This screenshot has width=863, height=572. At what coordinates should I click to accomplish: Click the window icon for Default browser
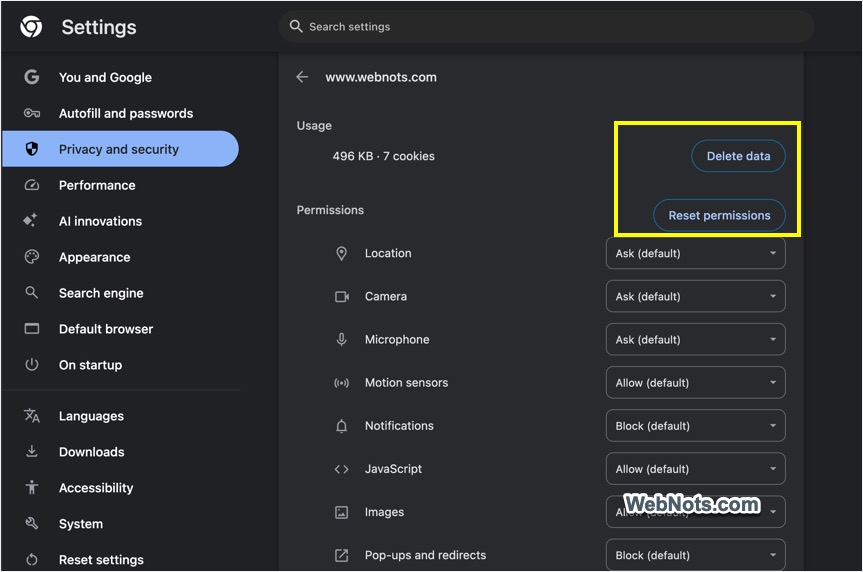coord(31,329)
